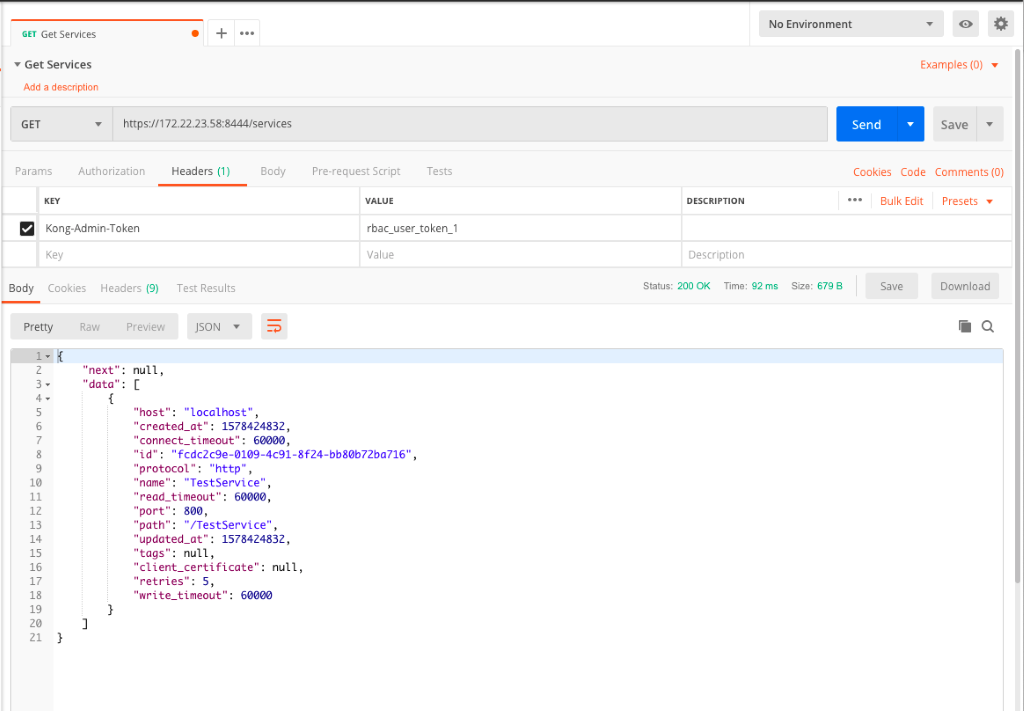The image size is (1024, 711).
Task: Click the 200 OK status text
Action: coord(694,286)
